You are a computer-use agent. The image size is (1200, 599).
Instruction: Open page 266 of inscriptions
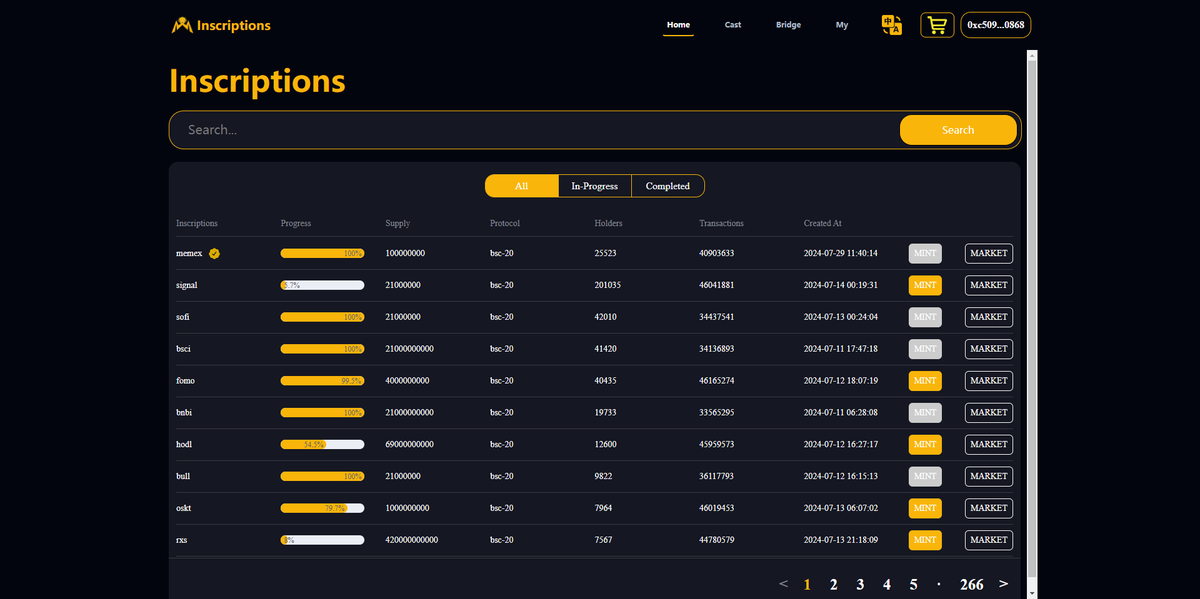pyautogui.click(x=971, y=583)
